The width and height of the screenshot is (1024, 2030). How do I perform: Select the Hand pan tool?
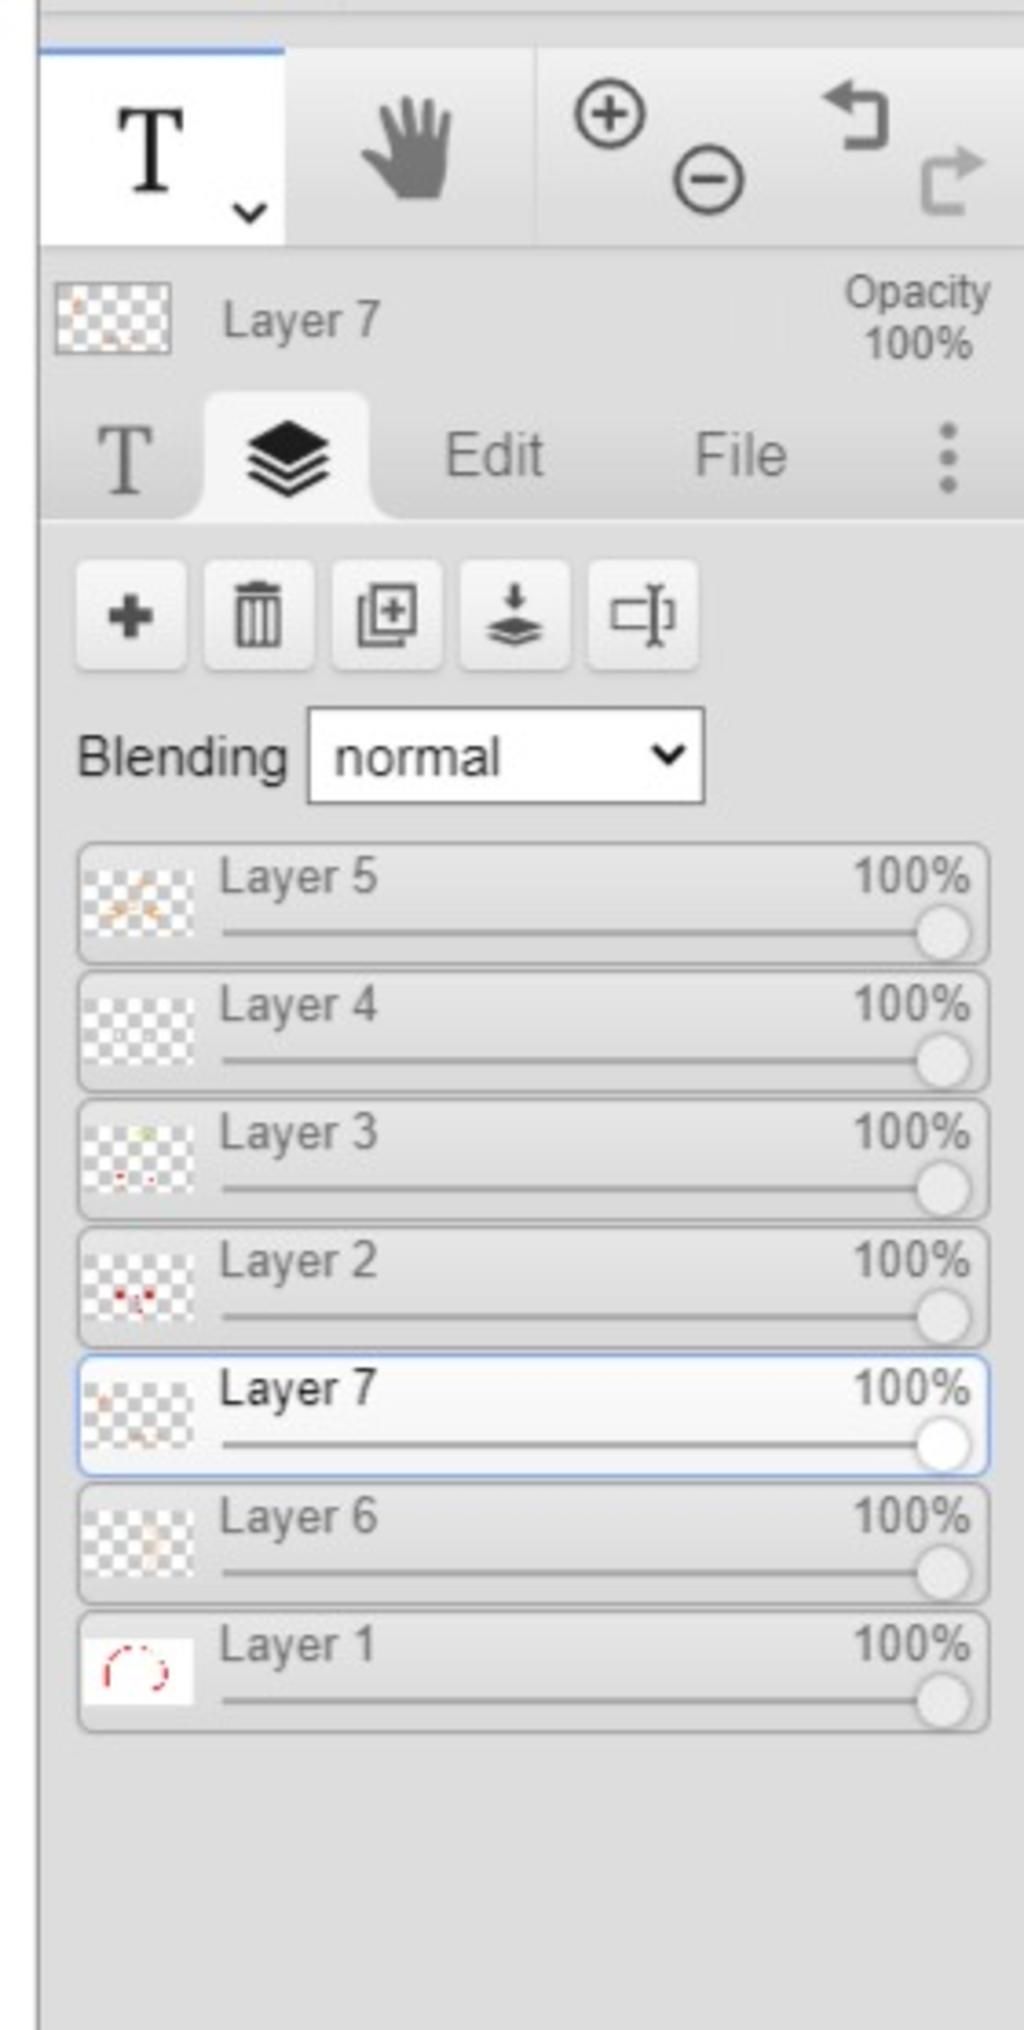408,147
